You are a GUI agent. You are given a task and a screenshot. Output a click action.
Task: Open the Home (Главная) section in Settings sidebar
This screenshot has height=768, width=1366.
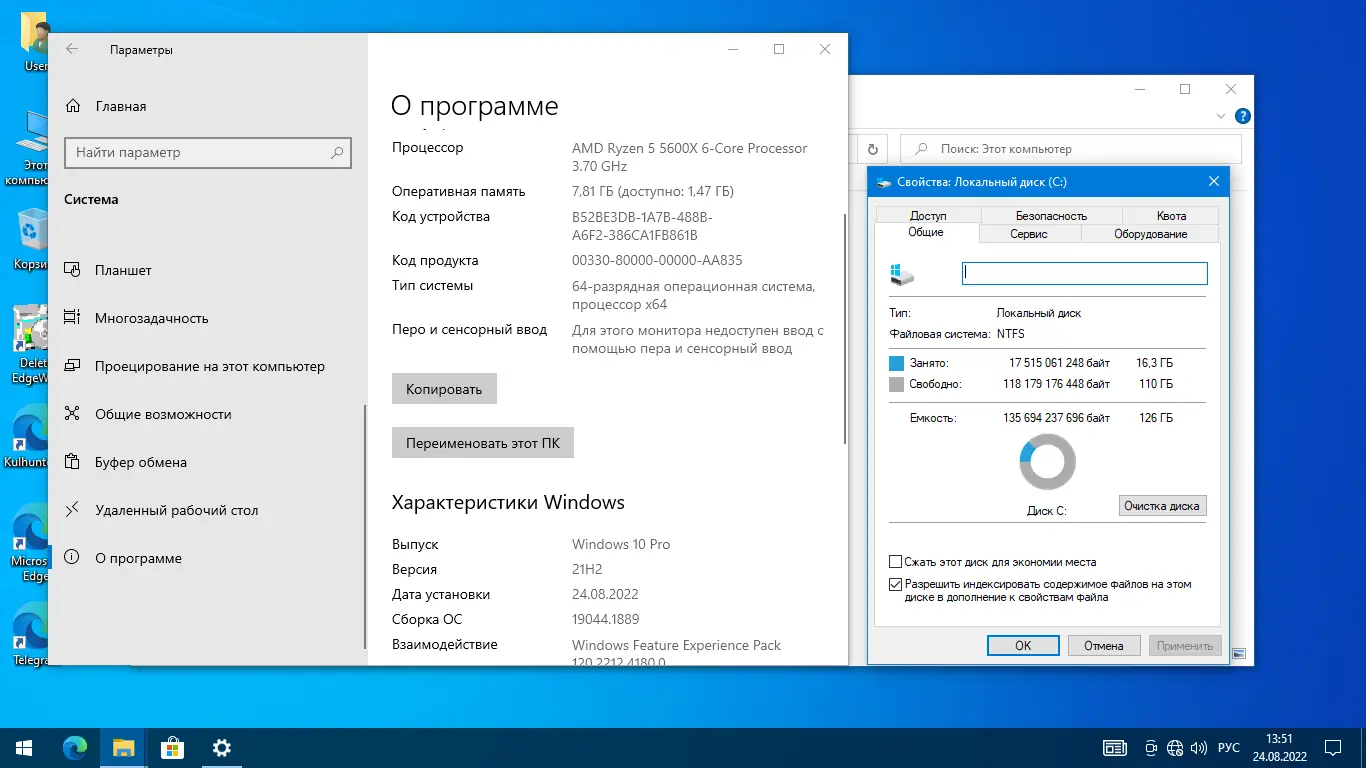120,106
